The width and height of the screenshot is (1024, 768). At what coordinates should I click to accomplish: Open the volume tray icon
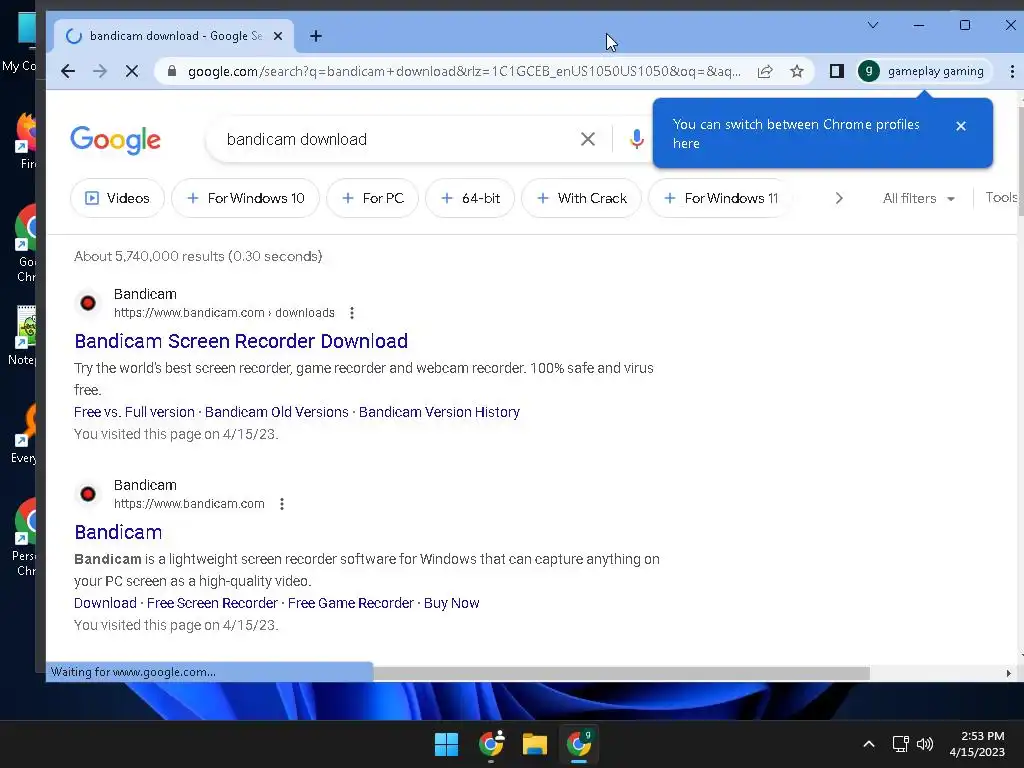tap(925, 744)
